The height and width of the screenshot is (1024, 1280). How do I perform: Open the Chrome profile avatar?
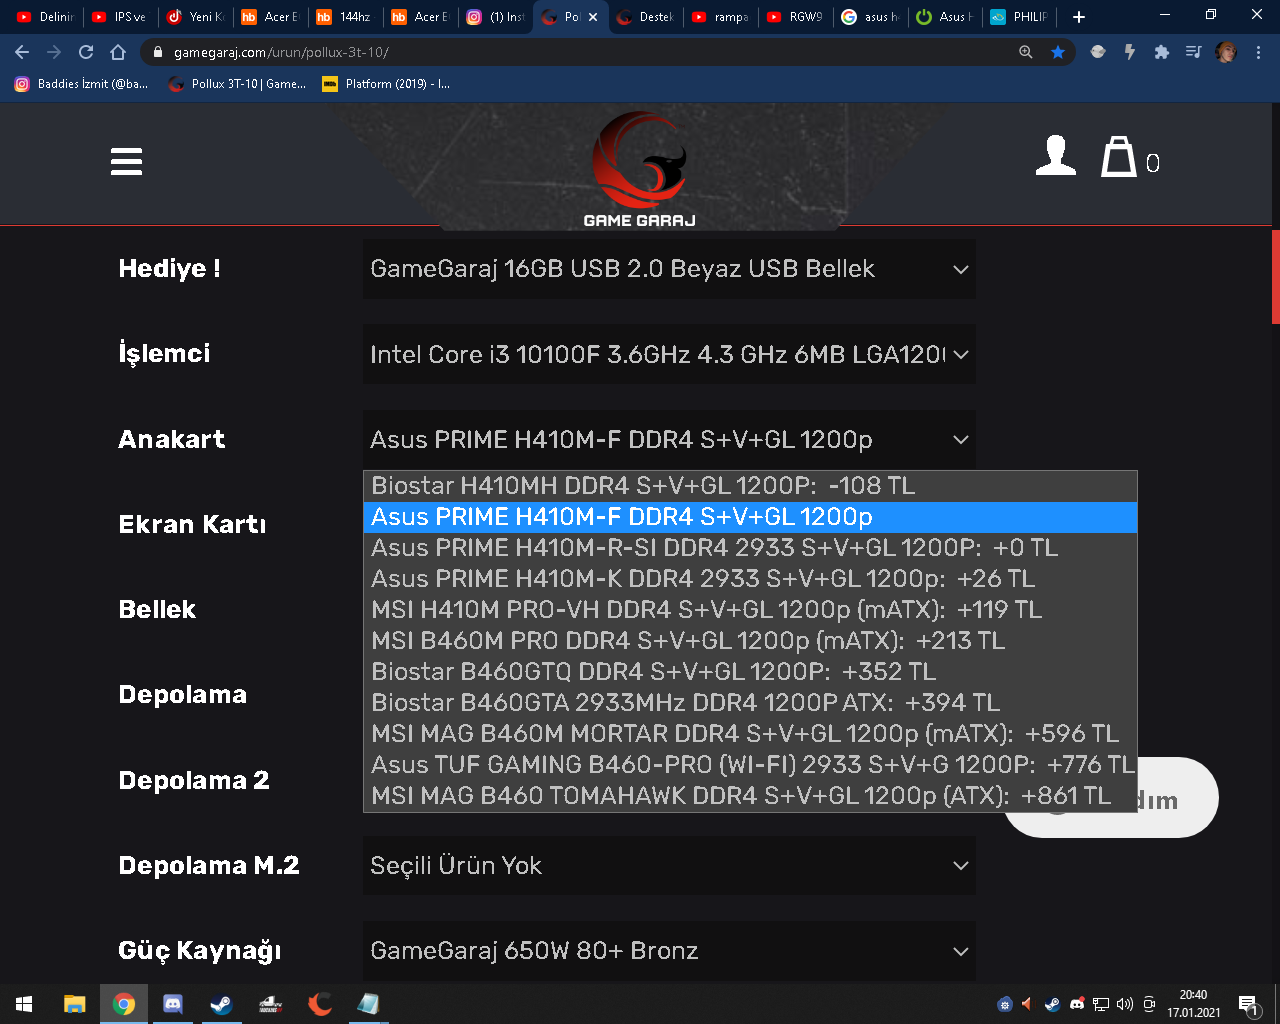1226,52
